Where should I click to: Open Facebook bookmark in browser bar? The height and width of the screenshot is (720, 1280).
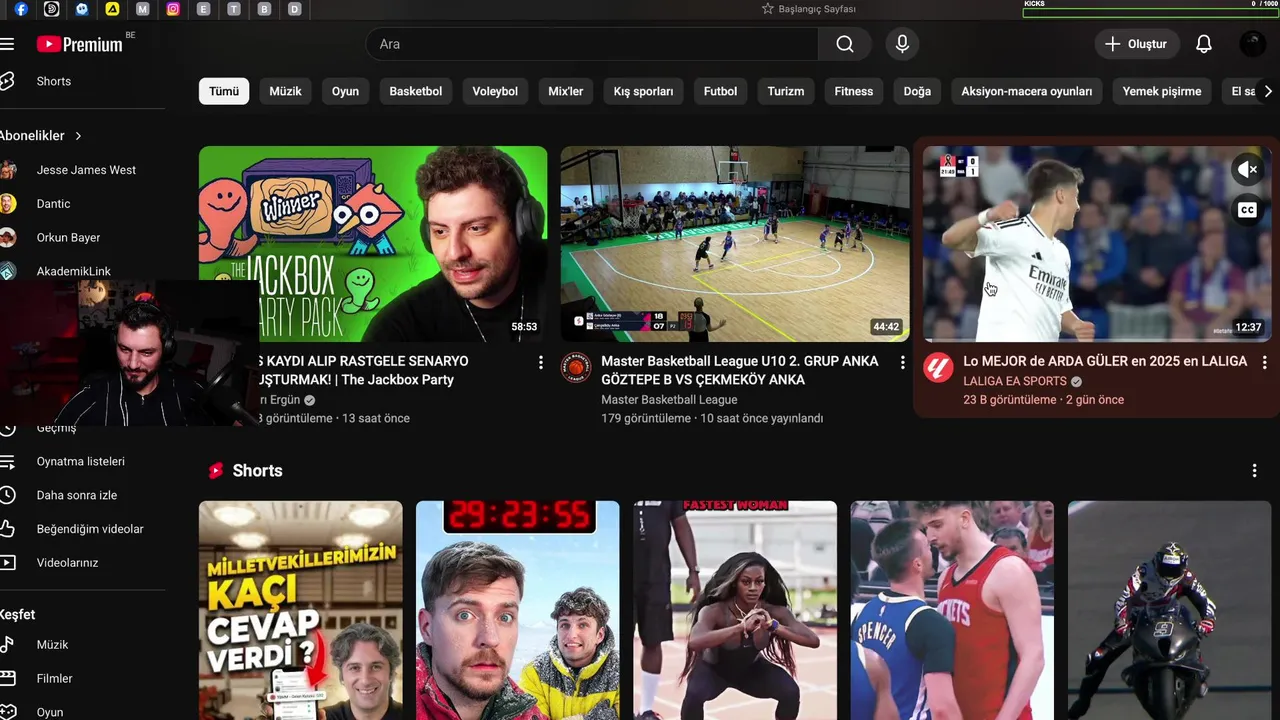(x=21, y=9)
